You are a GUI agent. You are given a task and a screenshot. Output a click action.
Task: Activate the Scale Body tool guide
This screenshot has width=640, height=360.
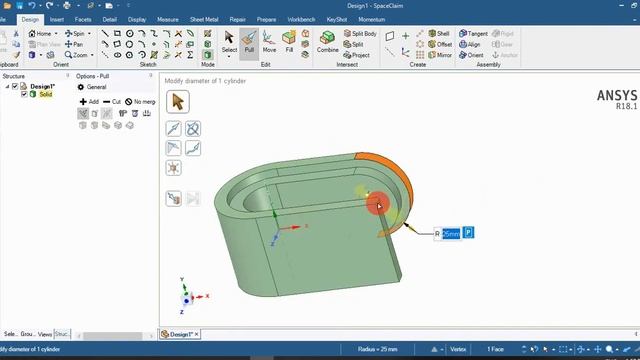[173, 168]
